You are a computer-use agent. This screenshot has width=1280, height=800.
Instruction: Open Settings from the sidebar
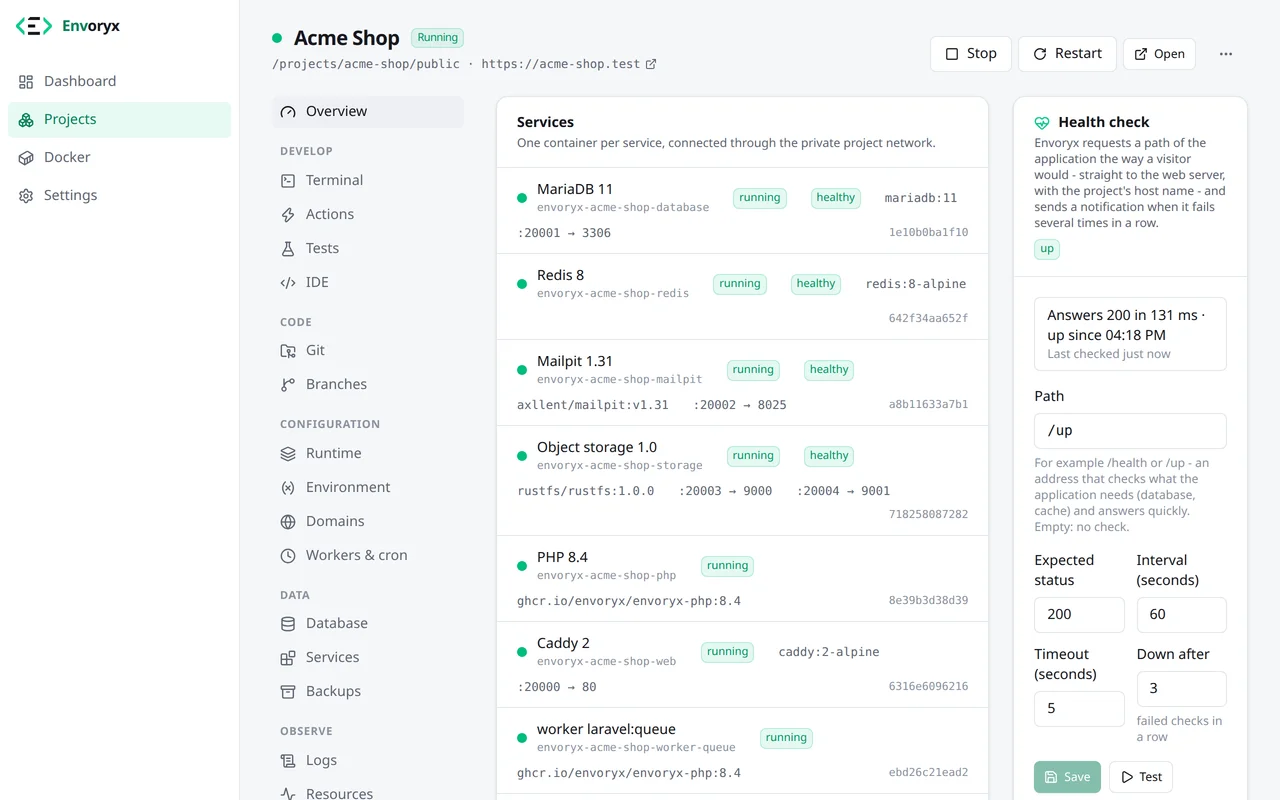[x=119, y=195]
